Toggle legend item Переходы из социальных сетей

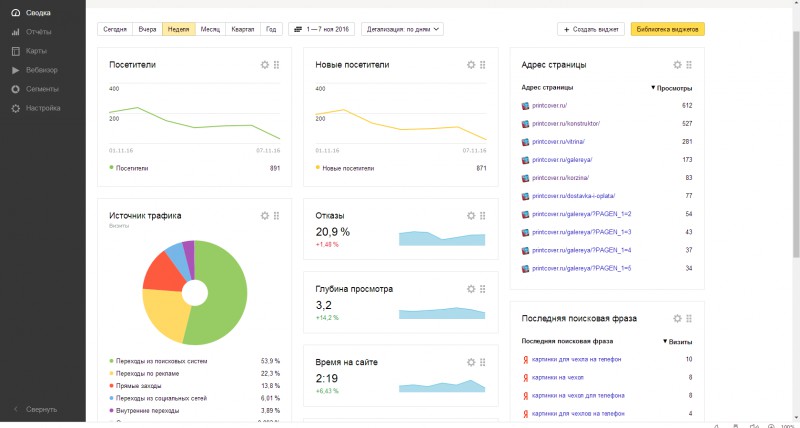(158, 398)
